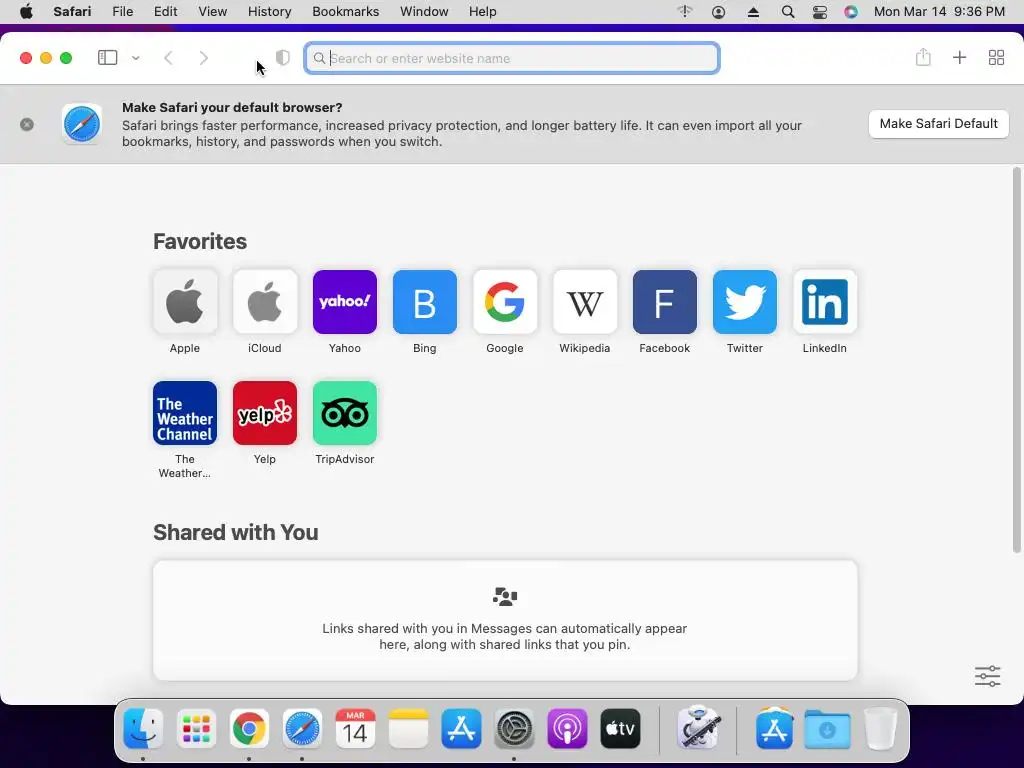Open Notes from the Dock
The height and width of the screenshot is (768, 1024).
(x=408, y=728)
